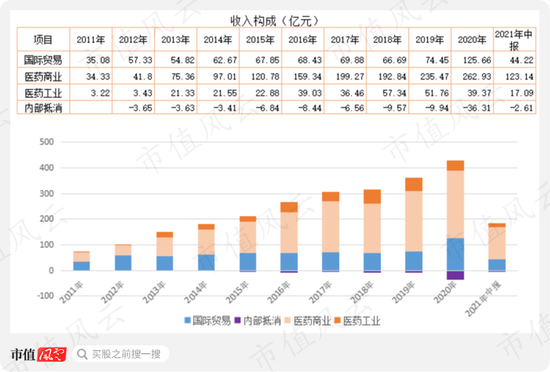This screenshot has width=550, height=372.
Task: Click the orange top segment of 2018年 bar
Action: pos(372,197)
